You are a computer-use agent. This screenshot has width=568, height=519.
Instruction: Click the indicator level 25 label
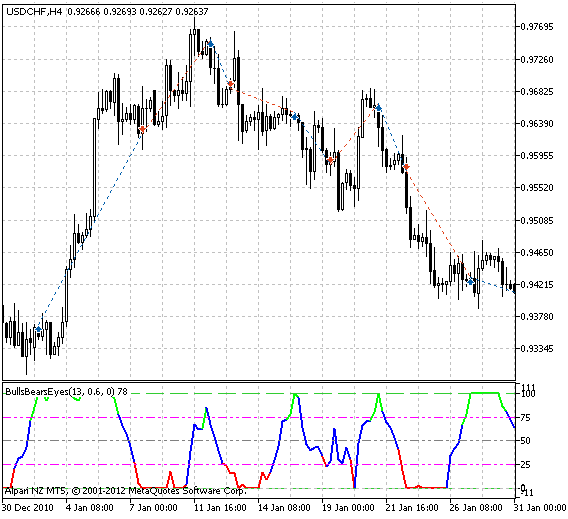tap(525, 465)
